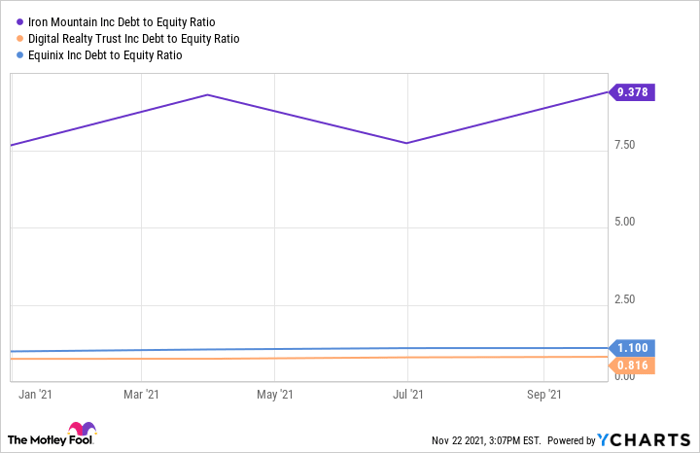Click the Jan '21 x-axis label
The width and height of the screenshot is (700, 453).
click(x=35, y=394)
